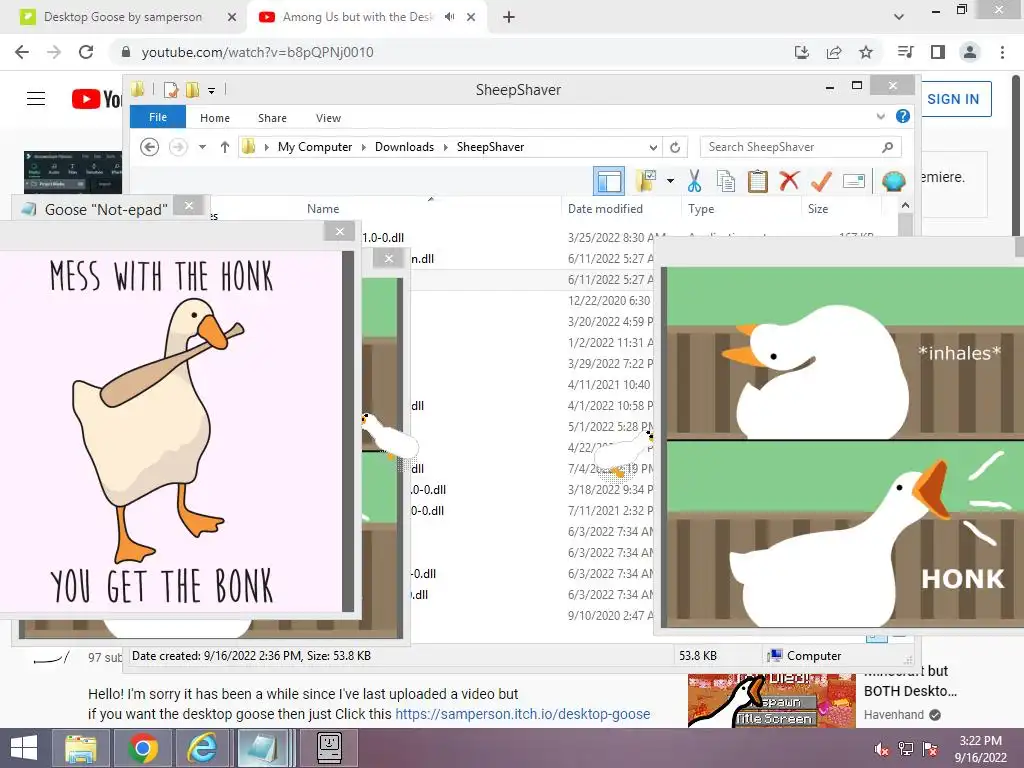The width and height of the screenshot is (1024, 768).
Task: Open Chrome profile avatar icon
Action: tap(970, 52)
